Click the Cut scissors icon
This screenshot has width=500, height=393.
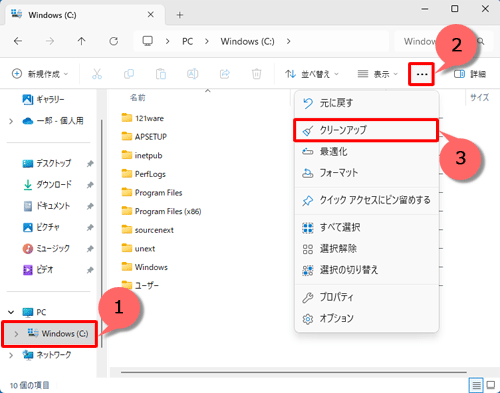(x=97, y=74)
